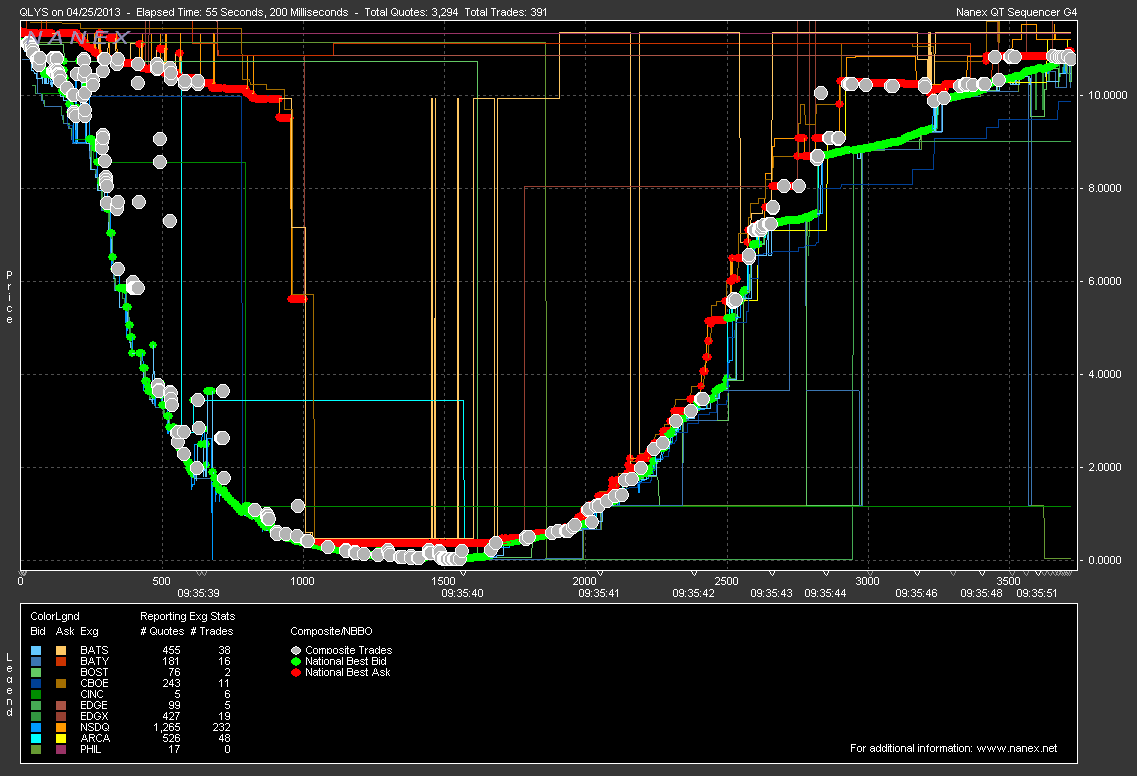
Task: Pick the CBOE bid color swatch
Action: (36, 683)
